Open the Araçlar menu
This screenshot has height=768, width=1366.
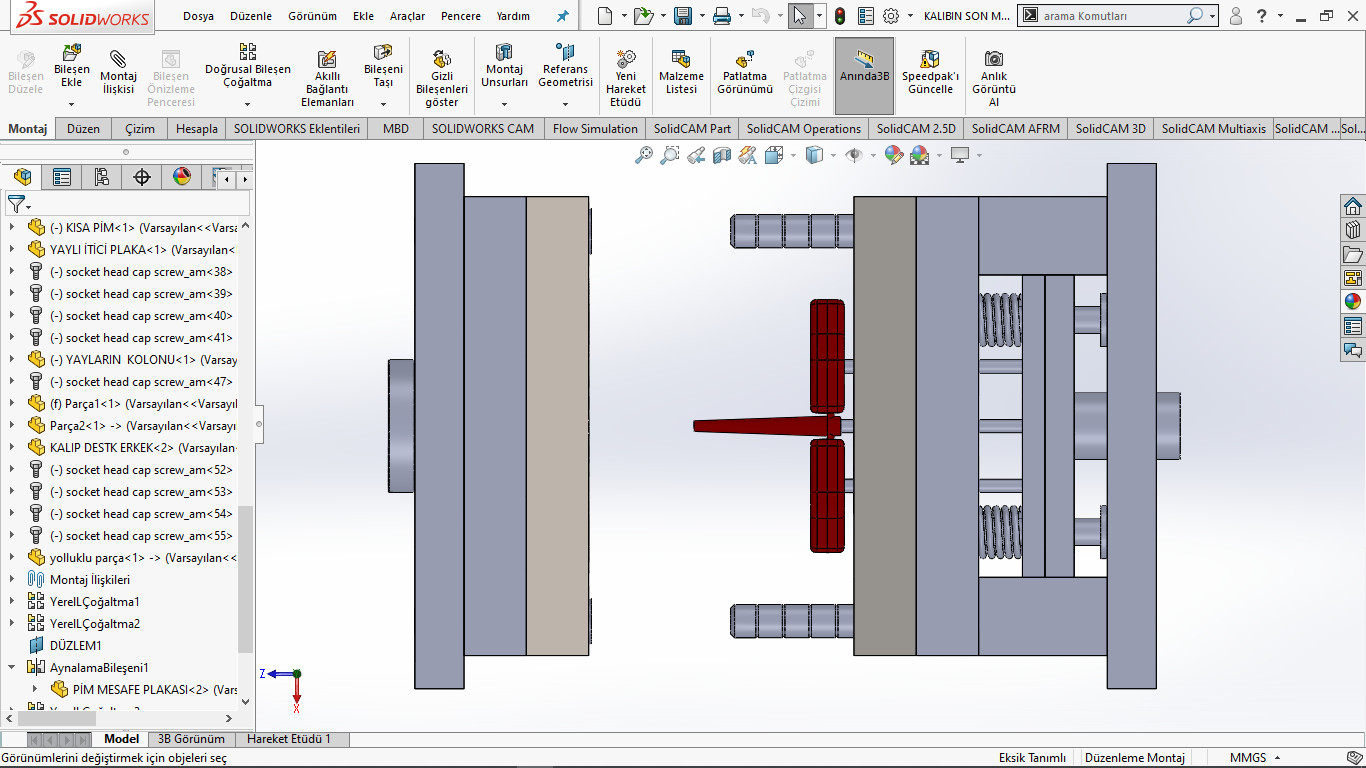click(x=407, y=16)
